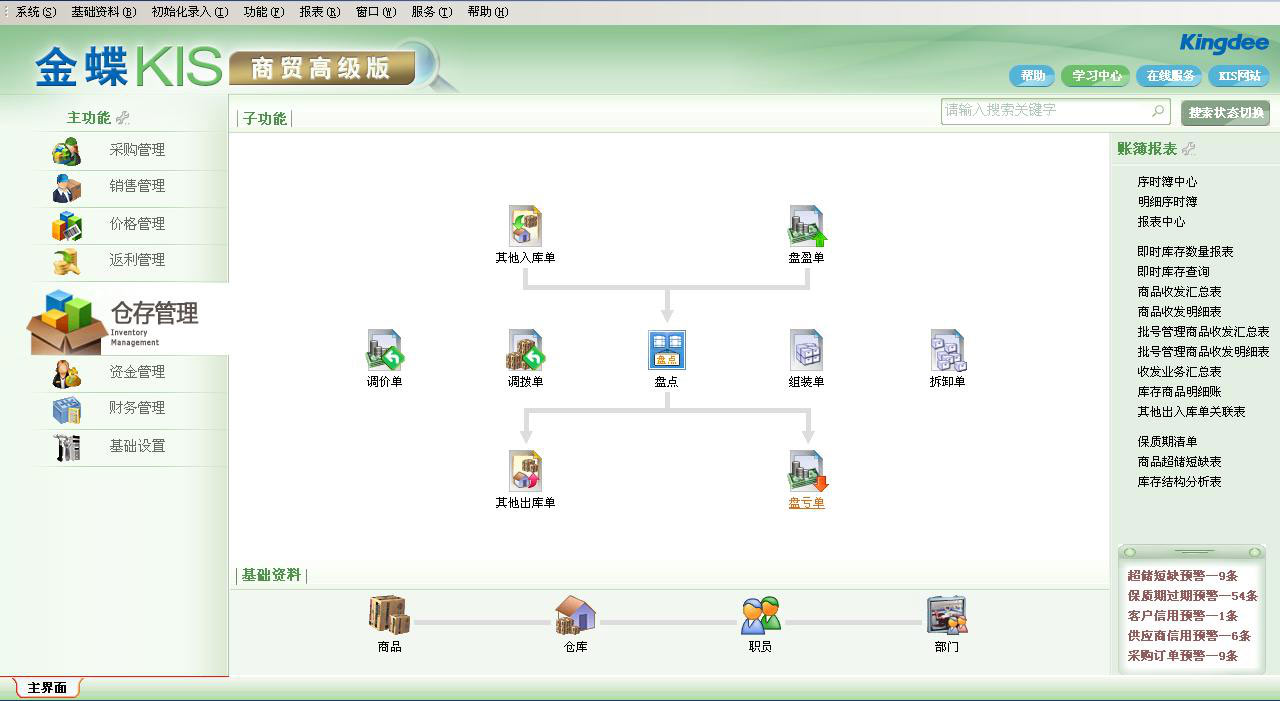This screenshot has width=1280, height=701.
Task: Open the 报表(R) menu
Action: [320, 12]
